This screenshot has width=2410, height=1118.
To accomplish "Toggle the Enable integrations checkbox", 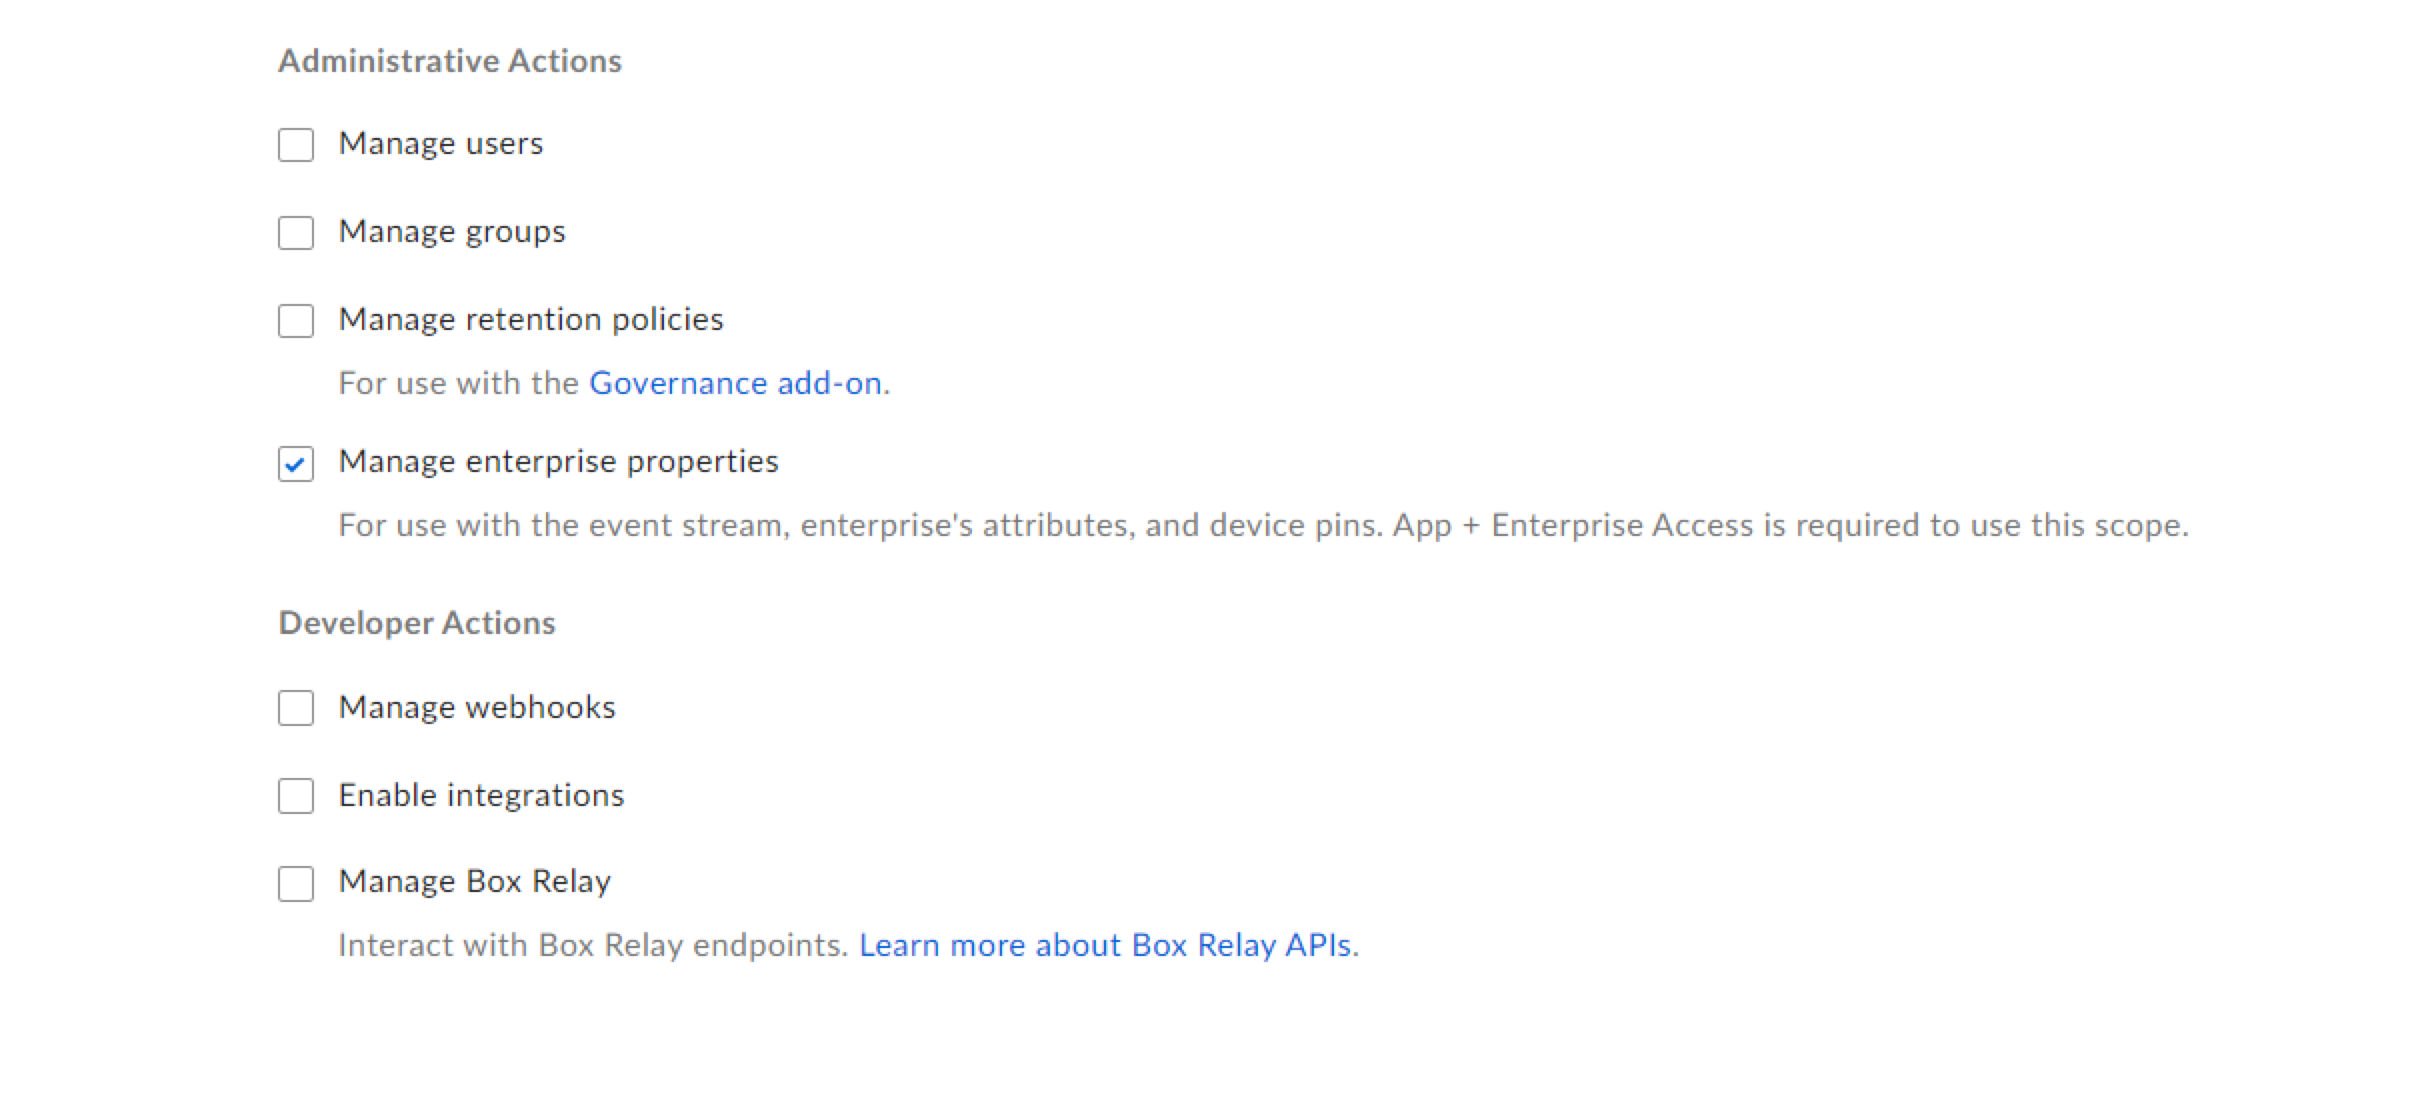I will 296,796.
